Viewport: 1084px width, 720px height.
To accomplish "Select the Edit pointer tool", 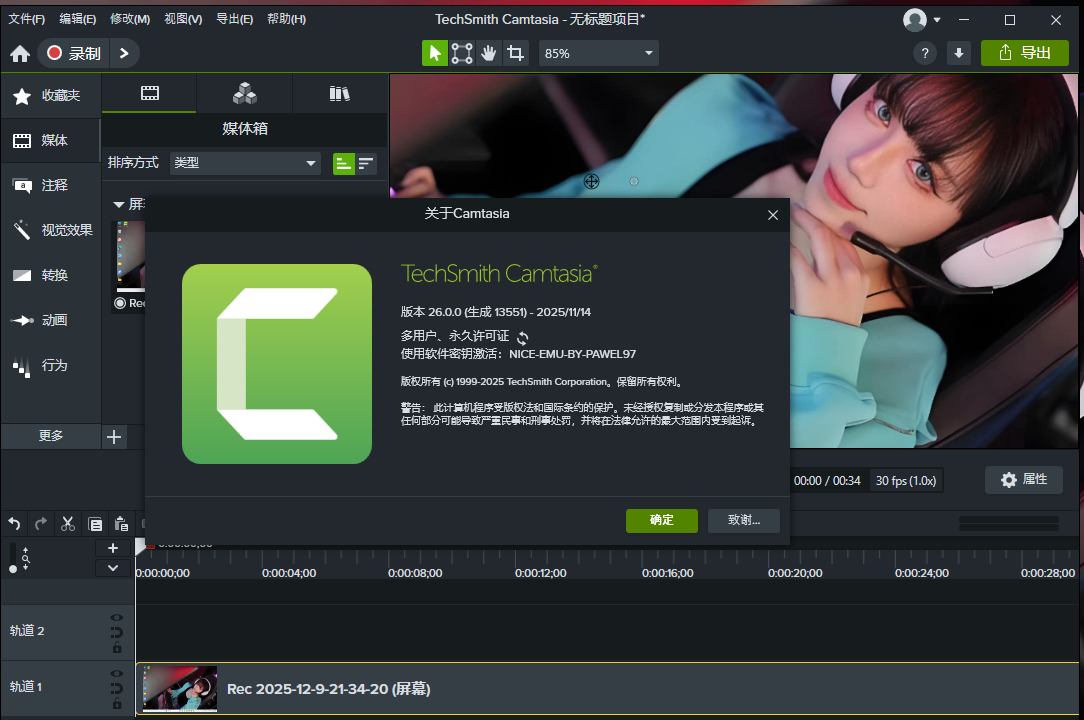I will click(434, 53).
